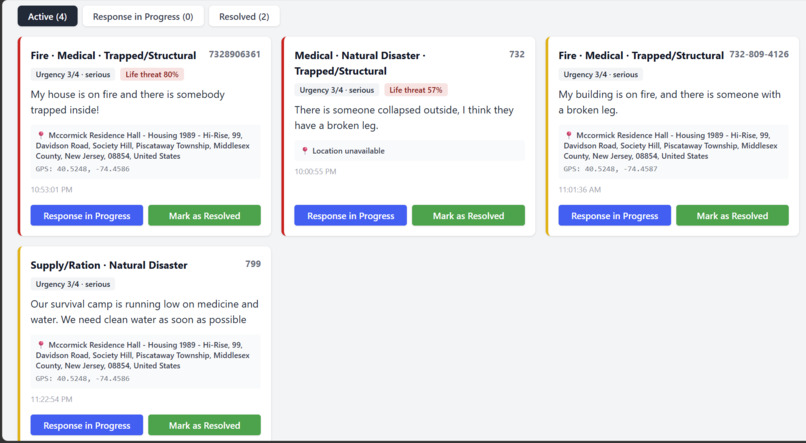Viewport: 806px width, 443px height.
Task: Click the caller ID 732 on the middle card
Action: tap(517, 54)
